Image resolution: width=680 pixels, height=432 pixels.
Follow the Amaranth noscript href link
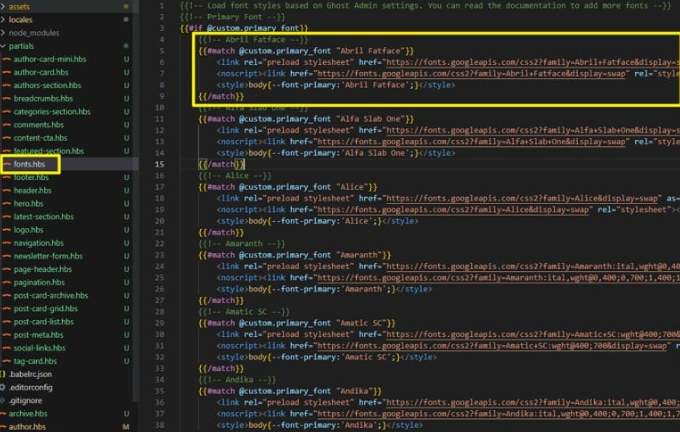[x=498, y=278]
